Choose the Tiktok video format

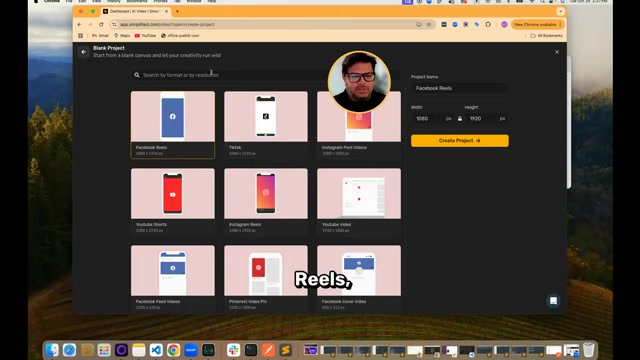click(x=266, y=124)
